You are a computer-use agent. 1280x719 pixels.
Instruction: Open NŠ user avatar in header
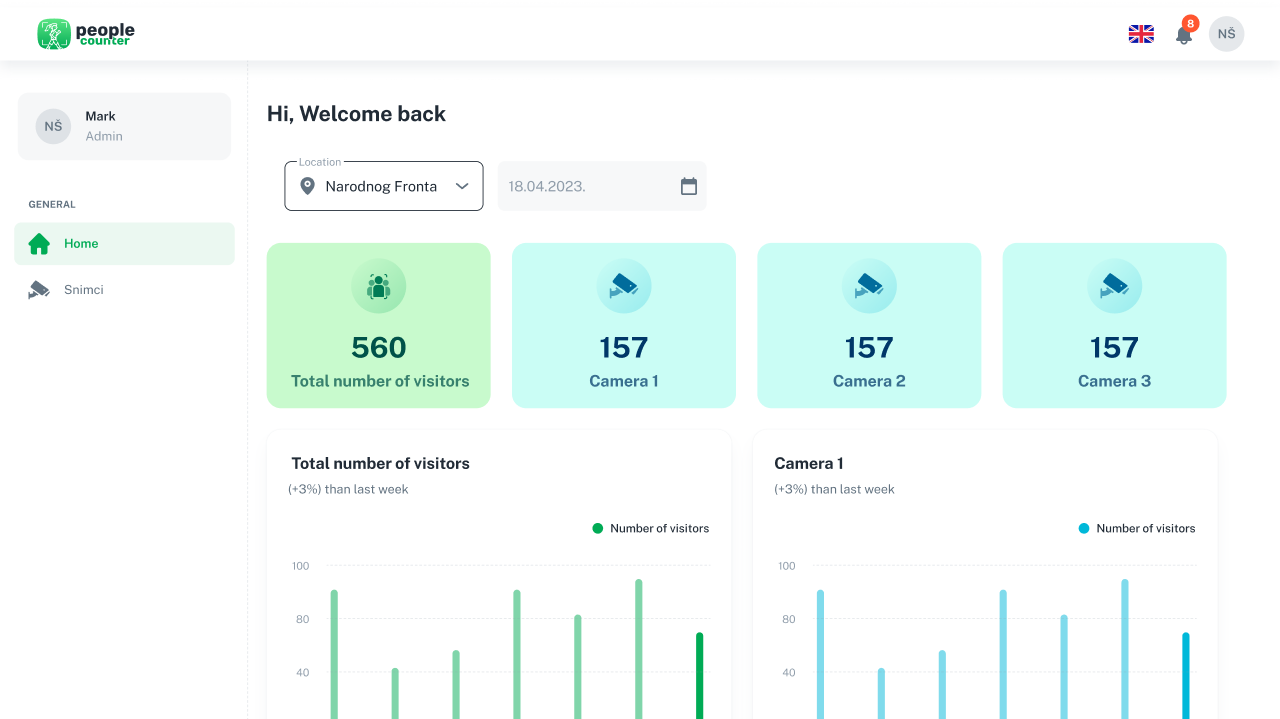click(x=1226, y=34)
